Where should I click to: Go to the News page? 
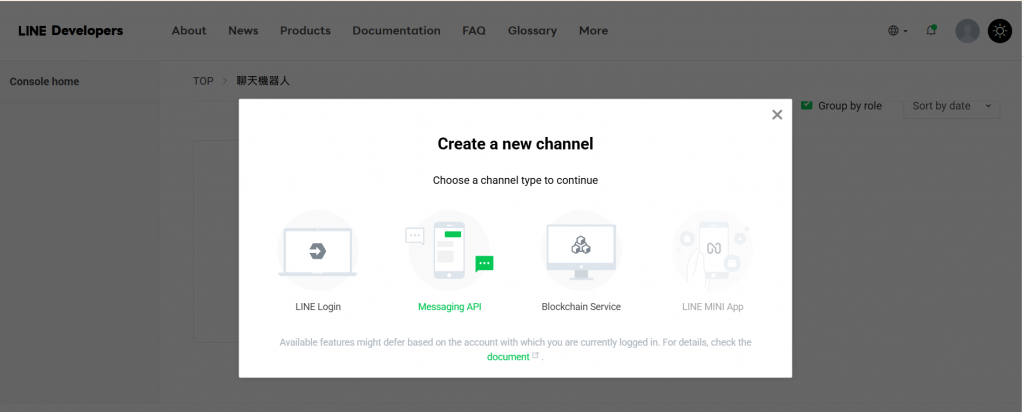pyautogui.click(x=243, y=31)
